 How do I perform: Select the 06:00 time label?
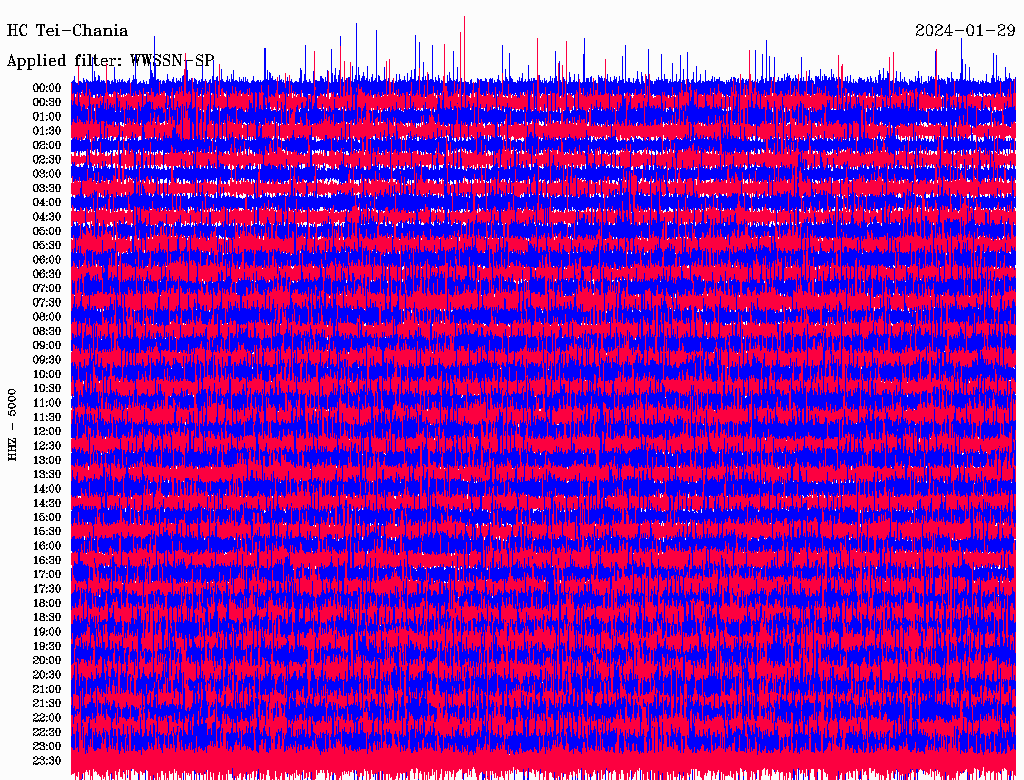(47, 259)
